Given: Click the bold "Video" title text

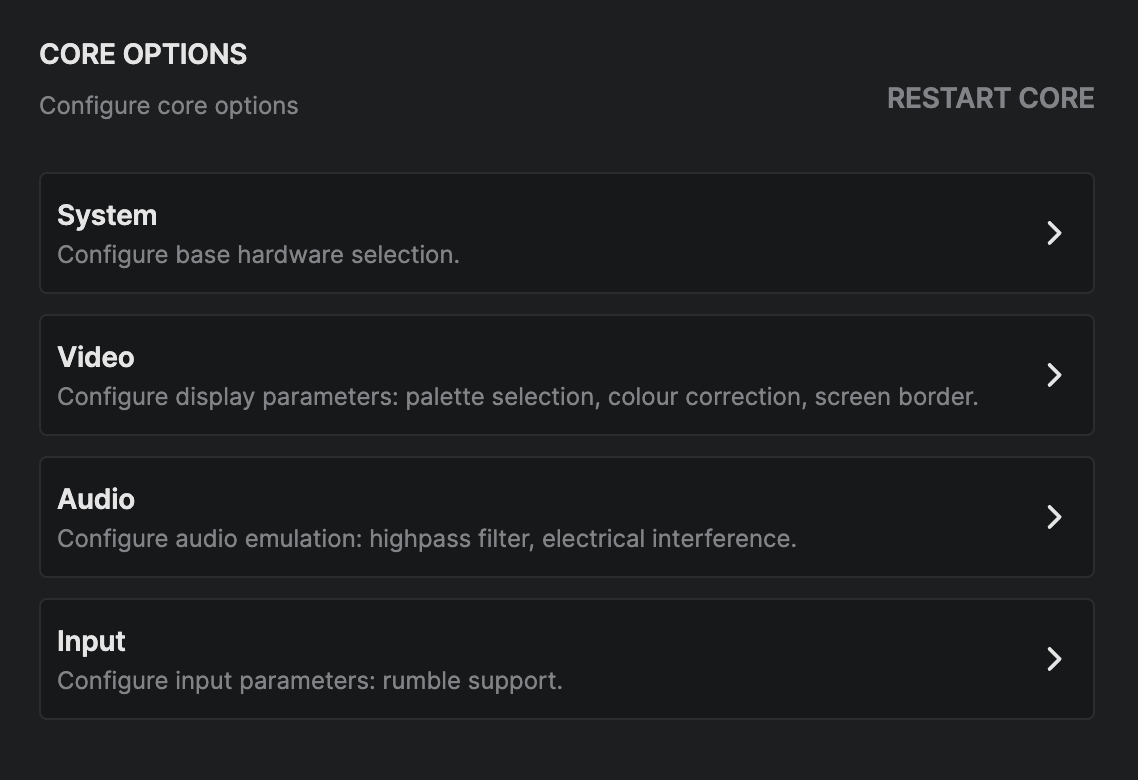Looking at the screenshot, I should tap(96, 357).
